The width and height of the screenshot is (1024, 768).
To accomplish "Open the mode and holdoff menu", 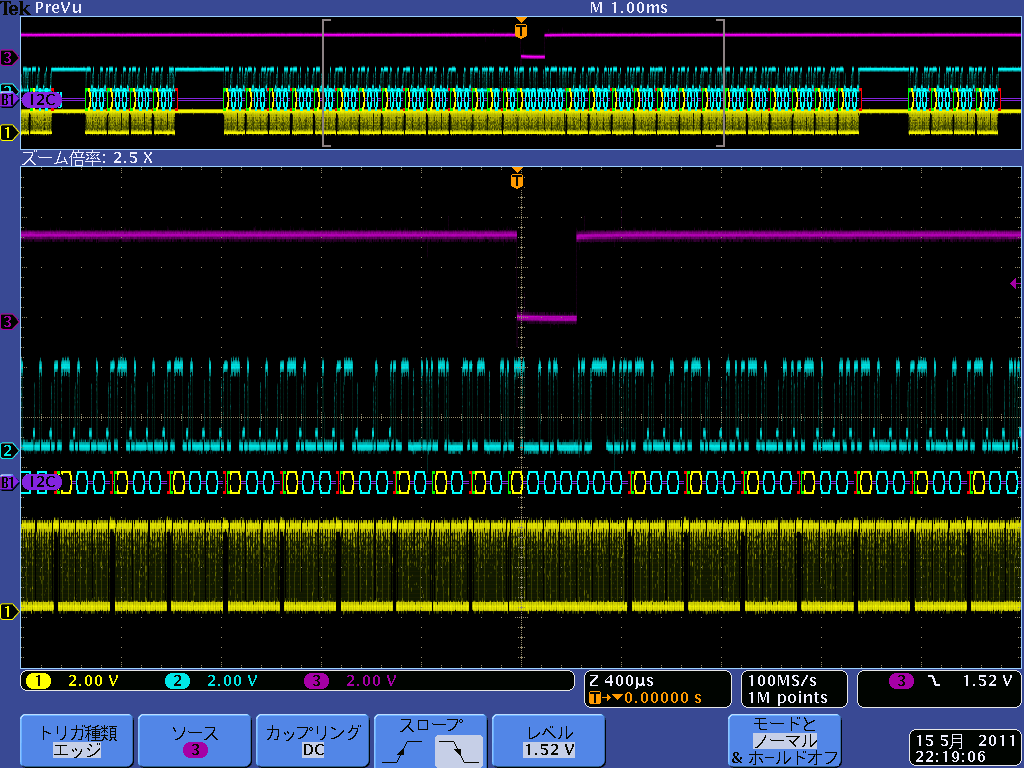I will click(x=784, y=741).
